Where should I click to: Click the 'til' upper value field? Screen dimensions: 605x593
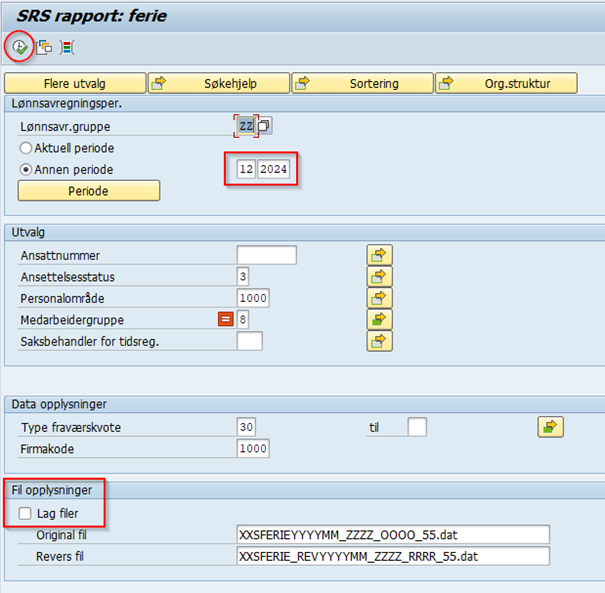[417, 427]
